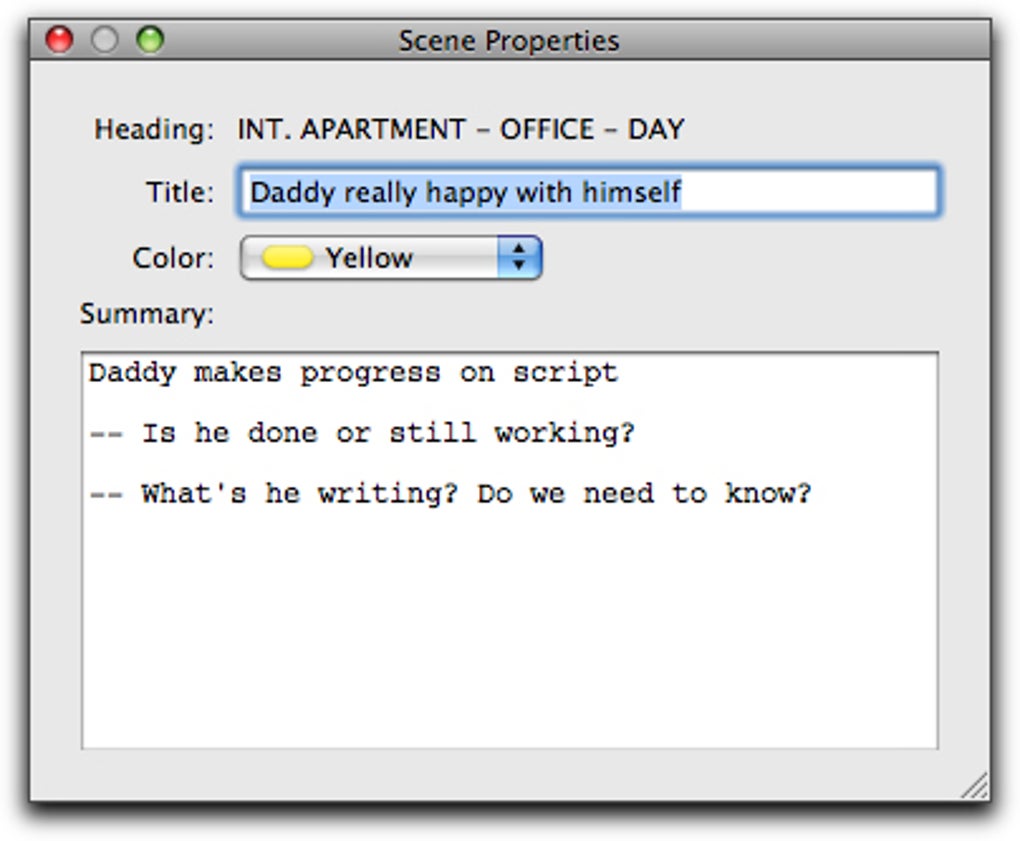Click the Heading label
The width and height of the screenshot is (1020, 841).
154,129
